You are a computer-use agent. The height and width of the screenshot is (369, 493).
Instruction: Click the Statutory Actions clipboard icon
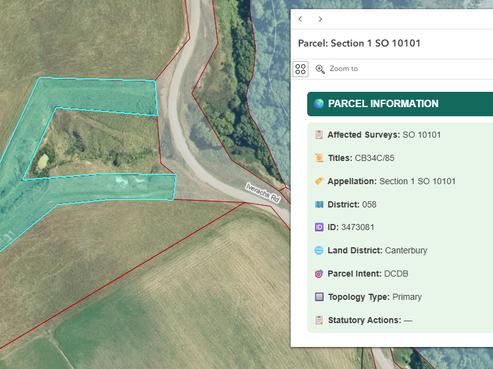click(x=319, y=320)
